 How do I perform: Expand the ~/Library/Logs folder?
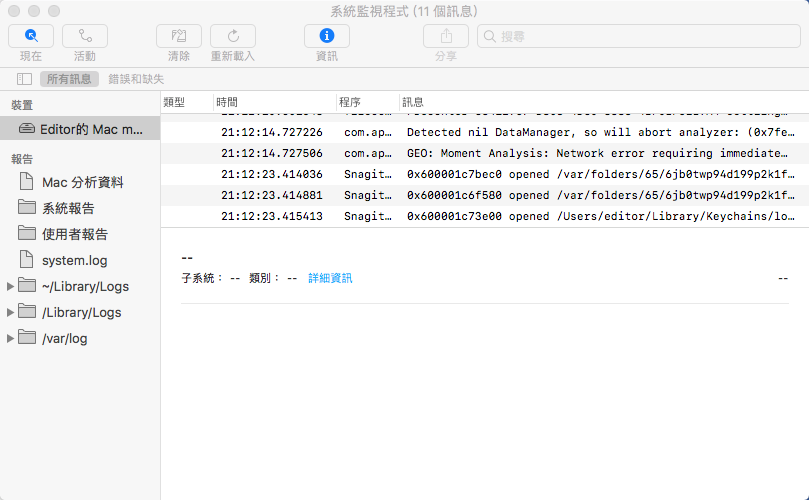click(11, 287)
